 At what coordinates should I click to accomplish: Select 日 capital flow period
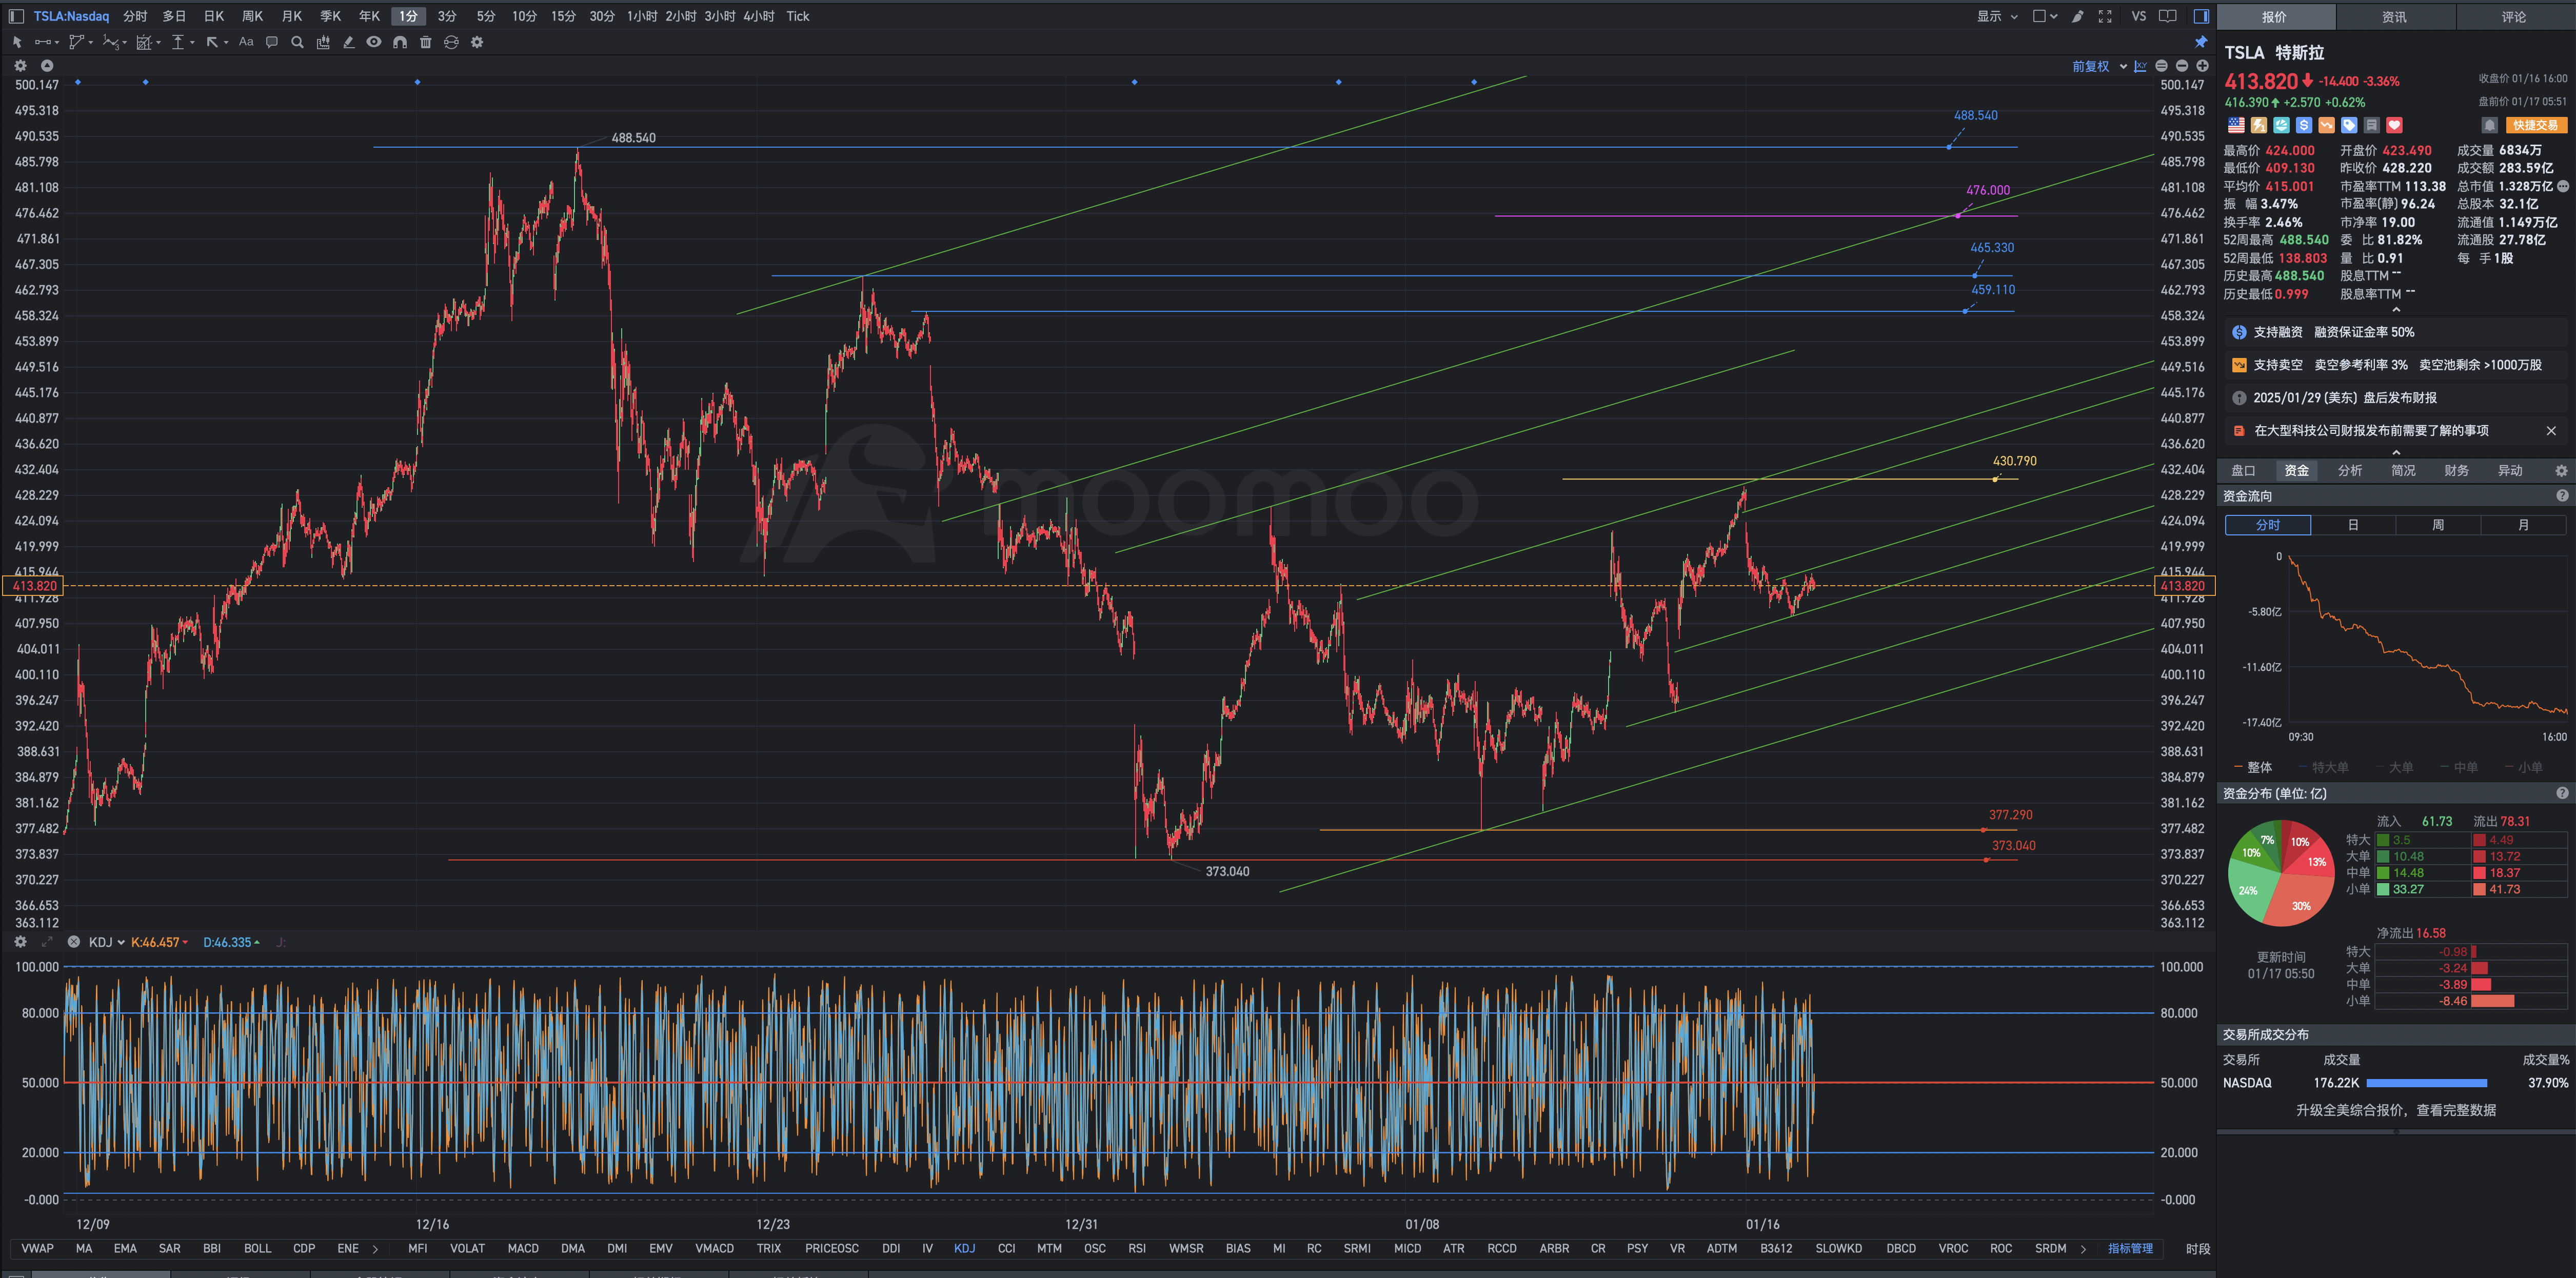tap(2353, 525)
